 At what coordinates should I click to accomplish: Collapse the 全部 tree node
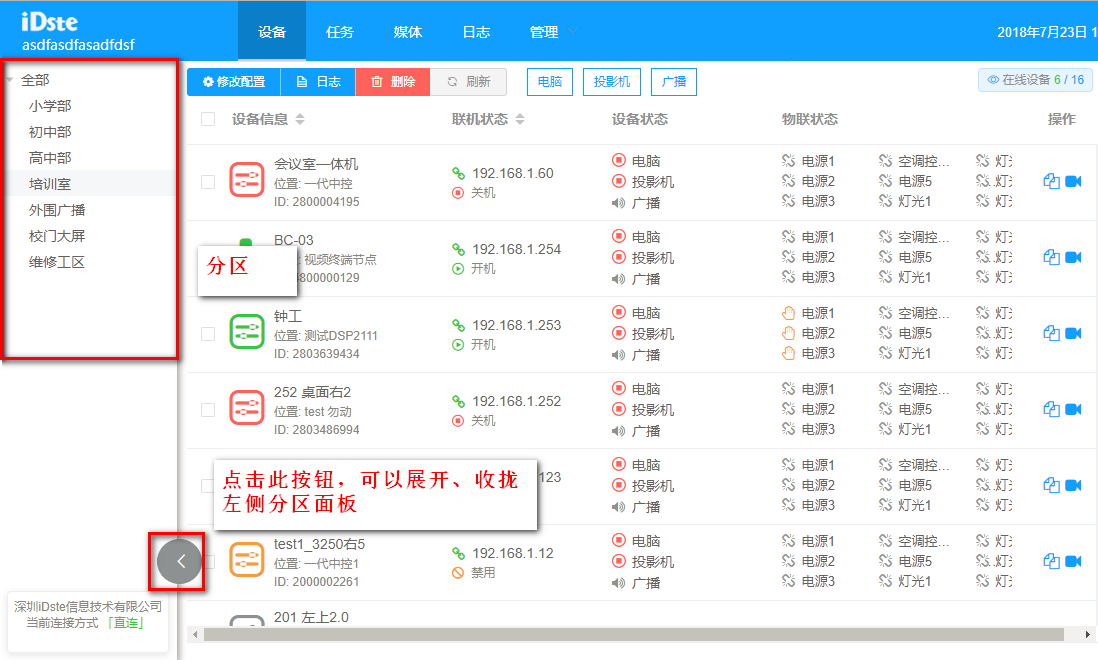tap(10, 80)
